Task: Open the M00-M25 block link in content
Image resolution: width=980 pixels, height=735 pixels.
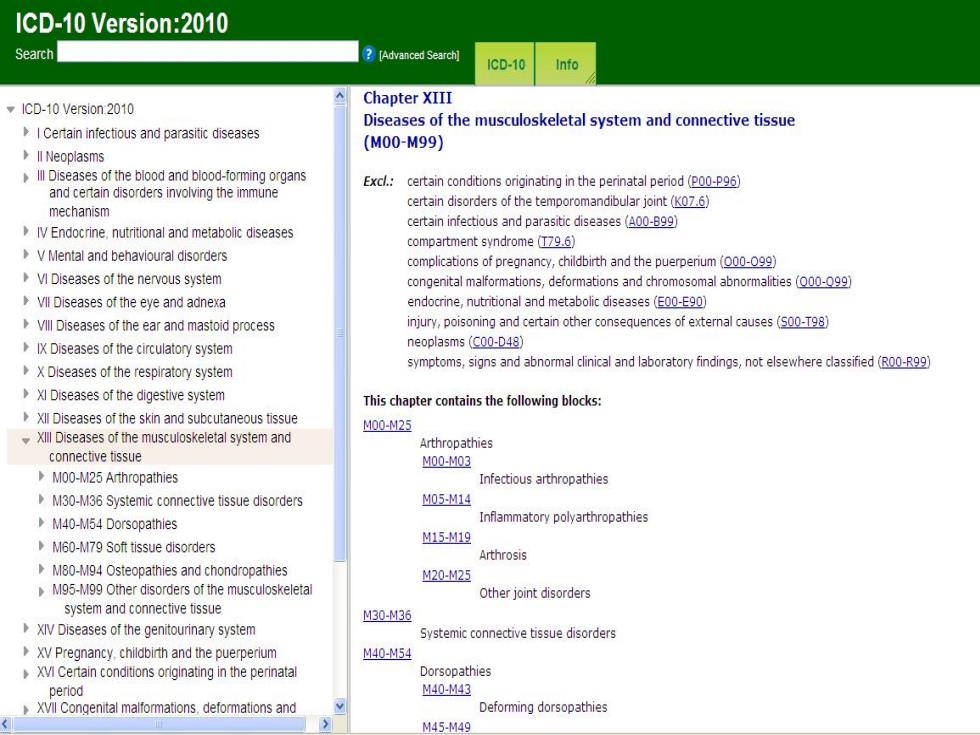Action: 387,425
